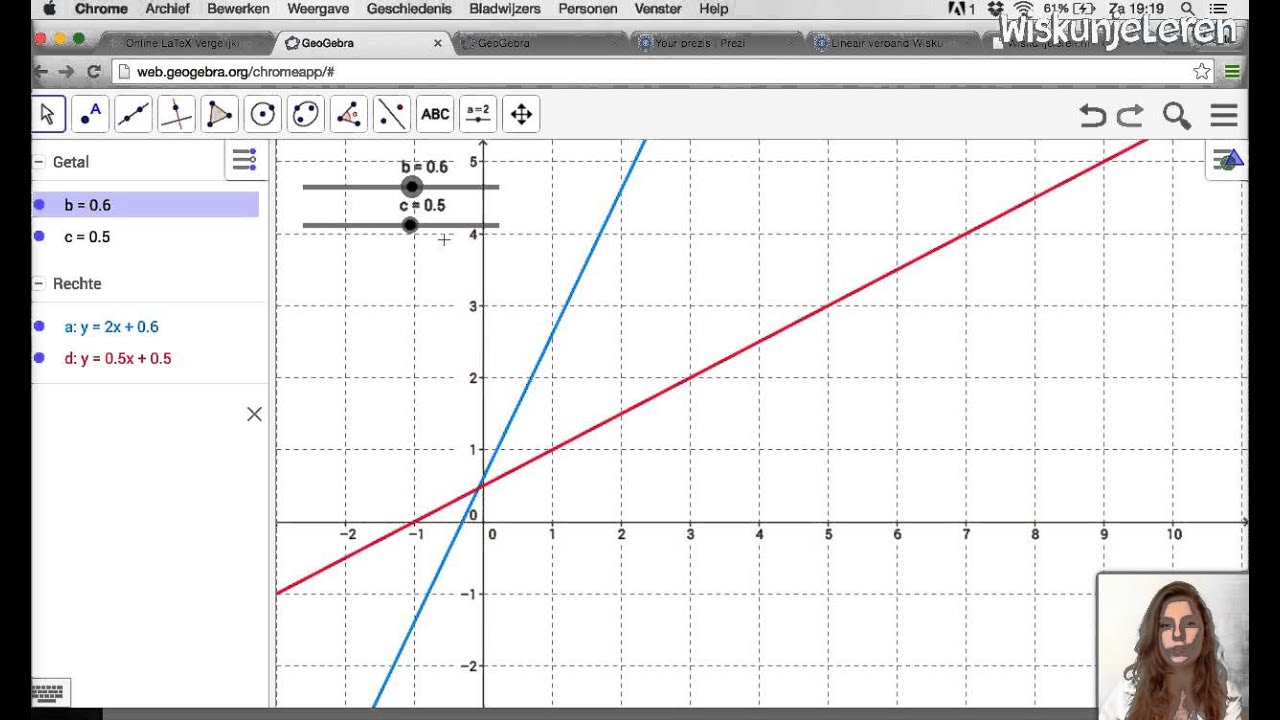Select the Ellipse conic tool
The height and width of the screenshot is (720, 1280).
[x=305, y=114]
